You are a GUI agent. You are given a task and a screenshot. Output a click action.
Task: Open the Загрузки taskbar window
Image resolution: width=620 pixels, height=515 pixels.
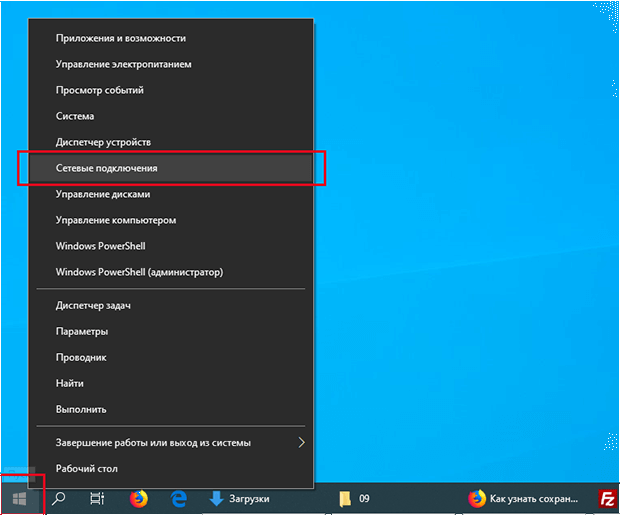click(239, 499)
